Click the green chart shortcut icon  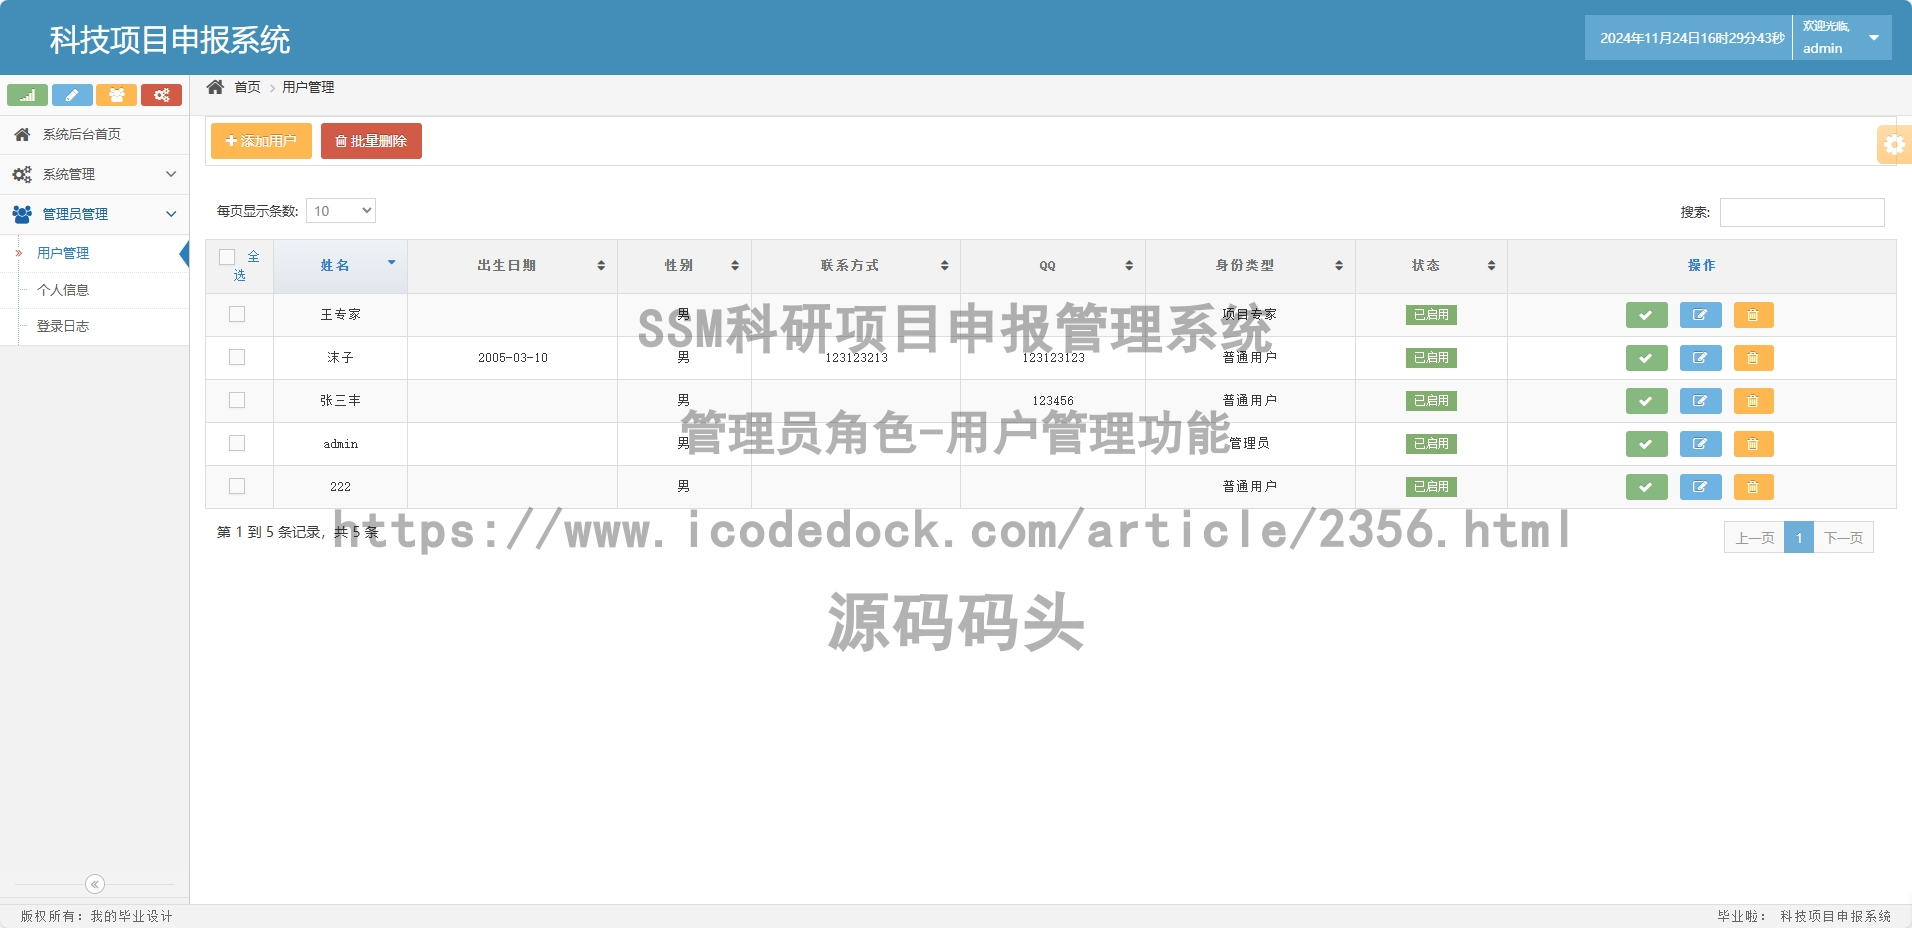(28, 95)
